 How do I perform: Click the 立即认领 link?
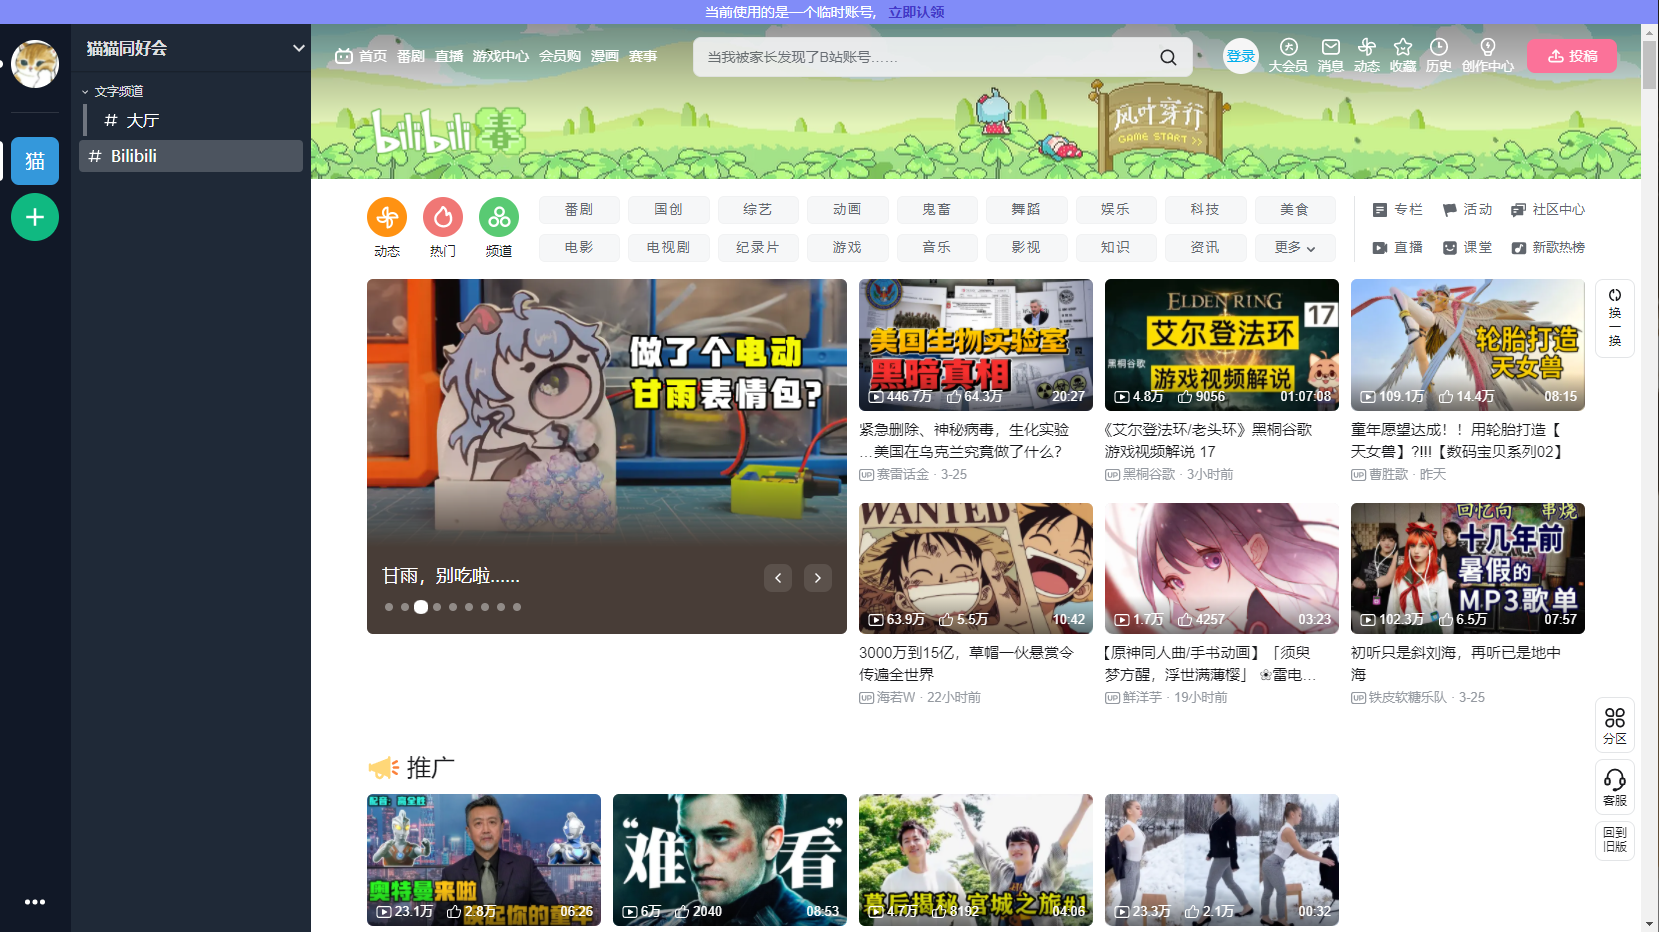916,12
